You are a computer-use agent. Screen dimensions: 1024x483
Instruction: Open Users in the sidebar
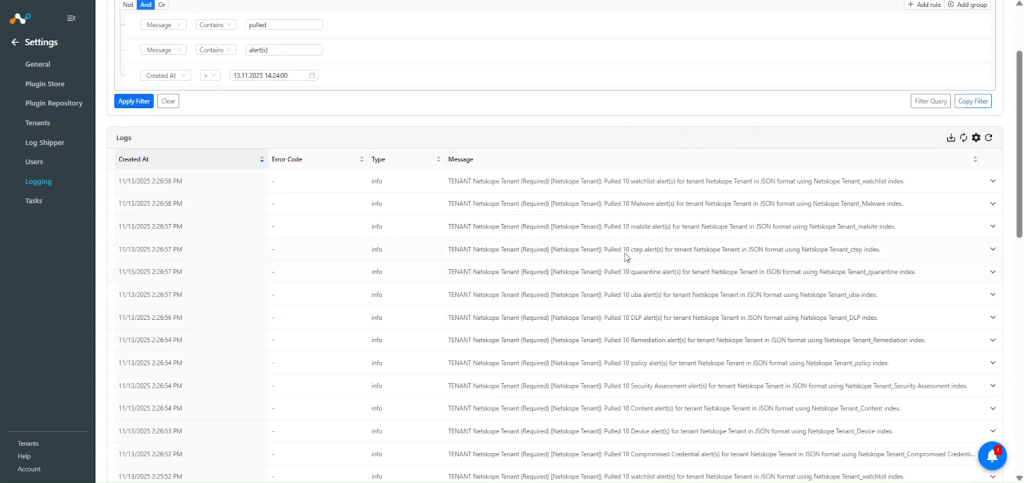[34, 162]
